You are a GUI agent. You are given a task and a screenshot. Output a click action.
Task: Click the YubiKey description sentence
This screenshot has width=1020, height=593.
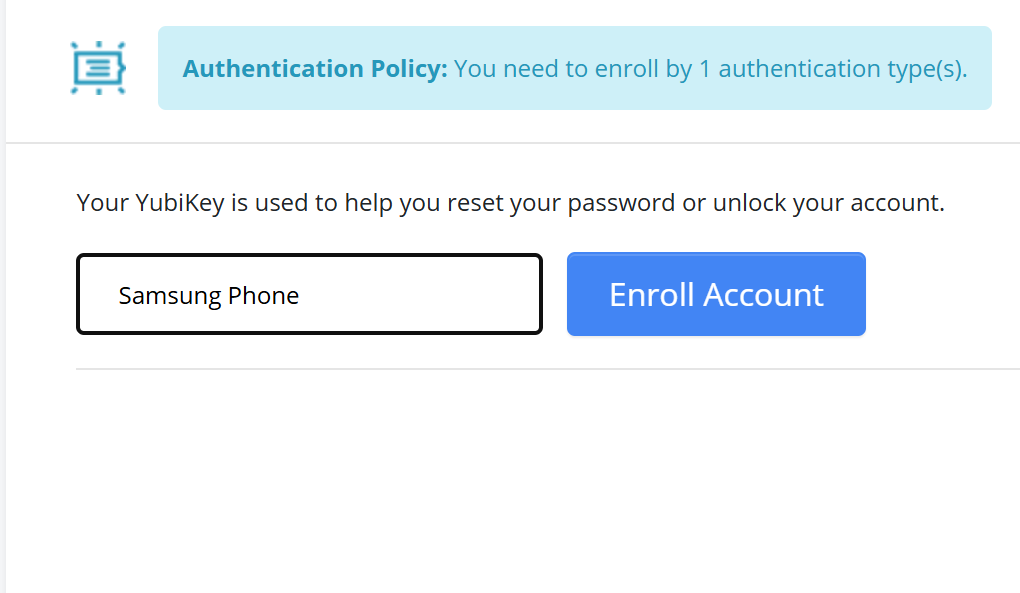pos(510,203)
